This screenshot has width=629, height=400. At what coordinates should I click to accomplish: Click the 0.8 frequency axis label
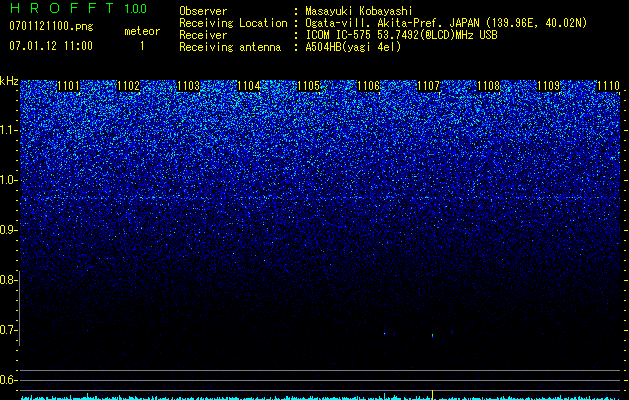coord(8,280)
